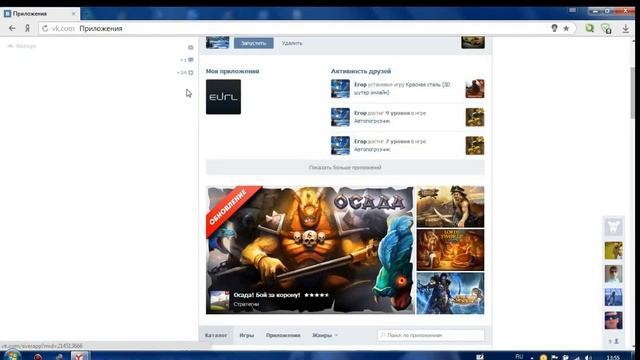
Task: Open the browser downloads arrow icon
Action: 625,29
